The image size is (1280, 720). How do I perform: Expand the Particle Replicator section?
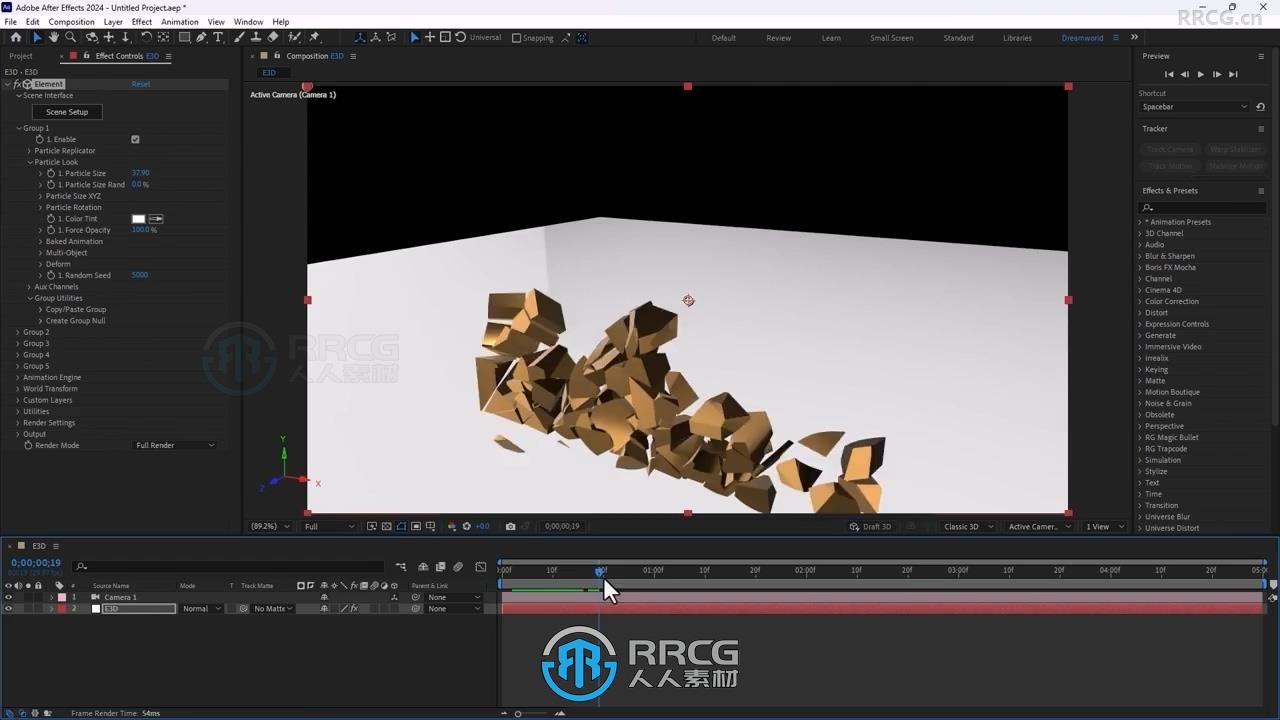(x=29, y=151)
